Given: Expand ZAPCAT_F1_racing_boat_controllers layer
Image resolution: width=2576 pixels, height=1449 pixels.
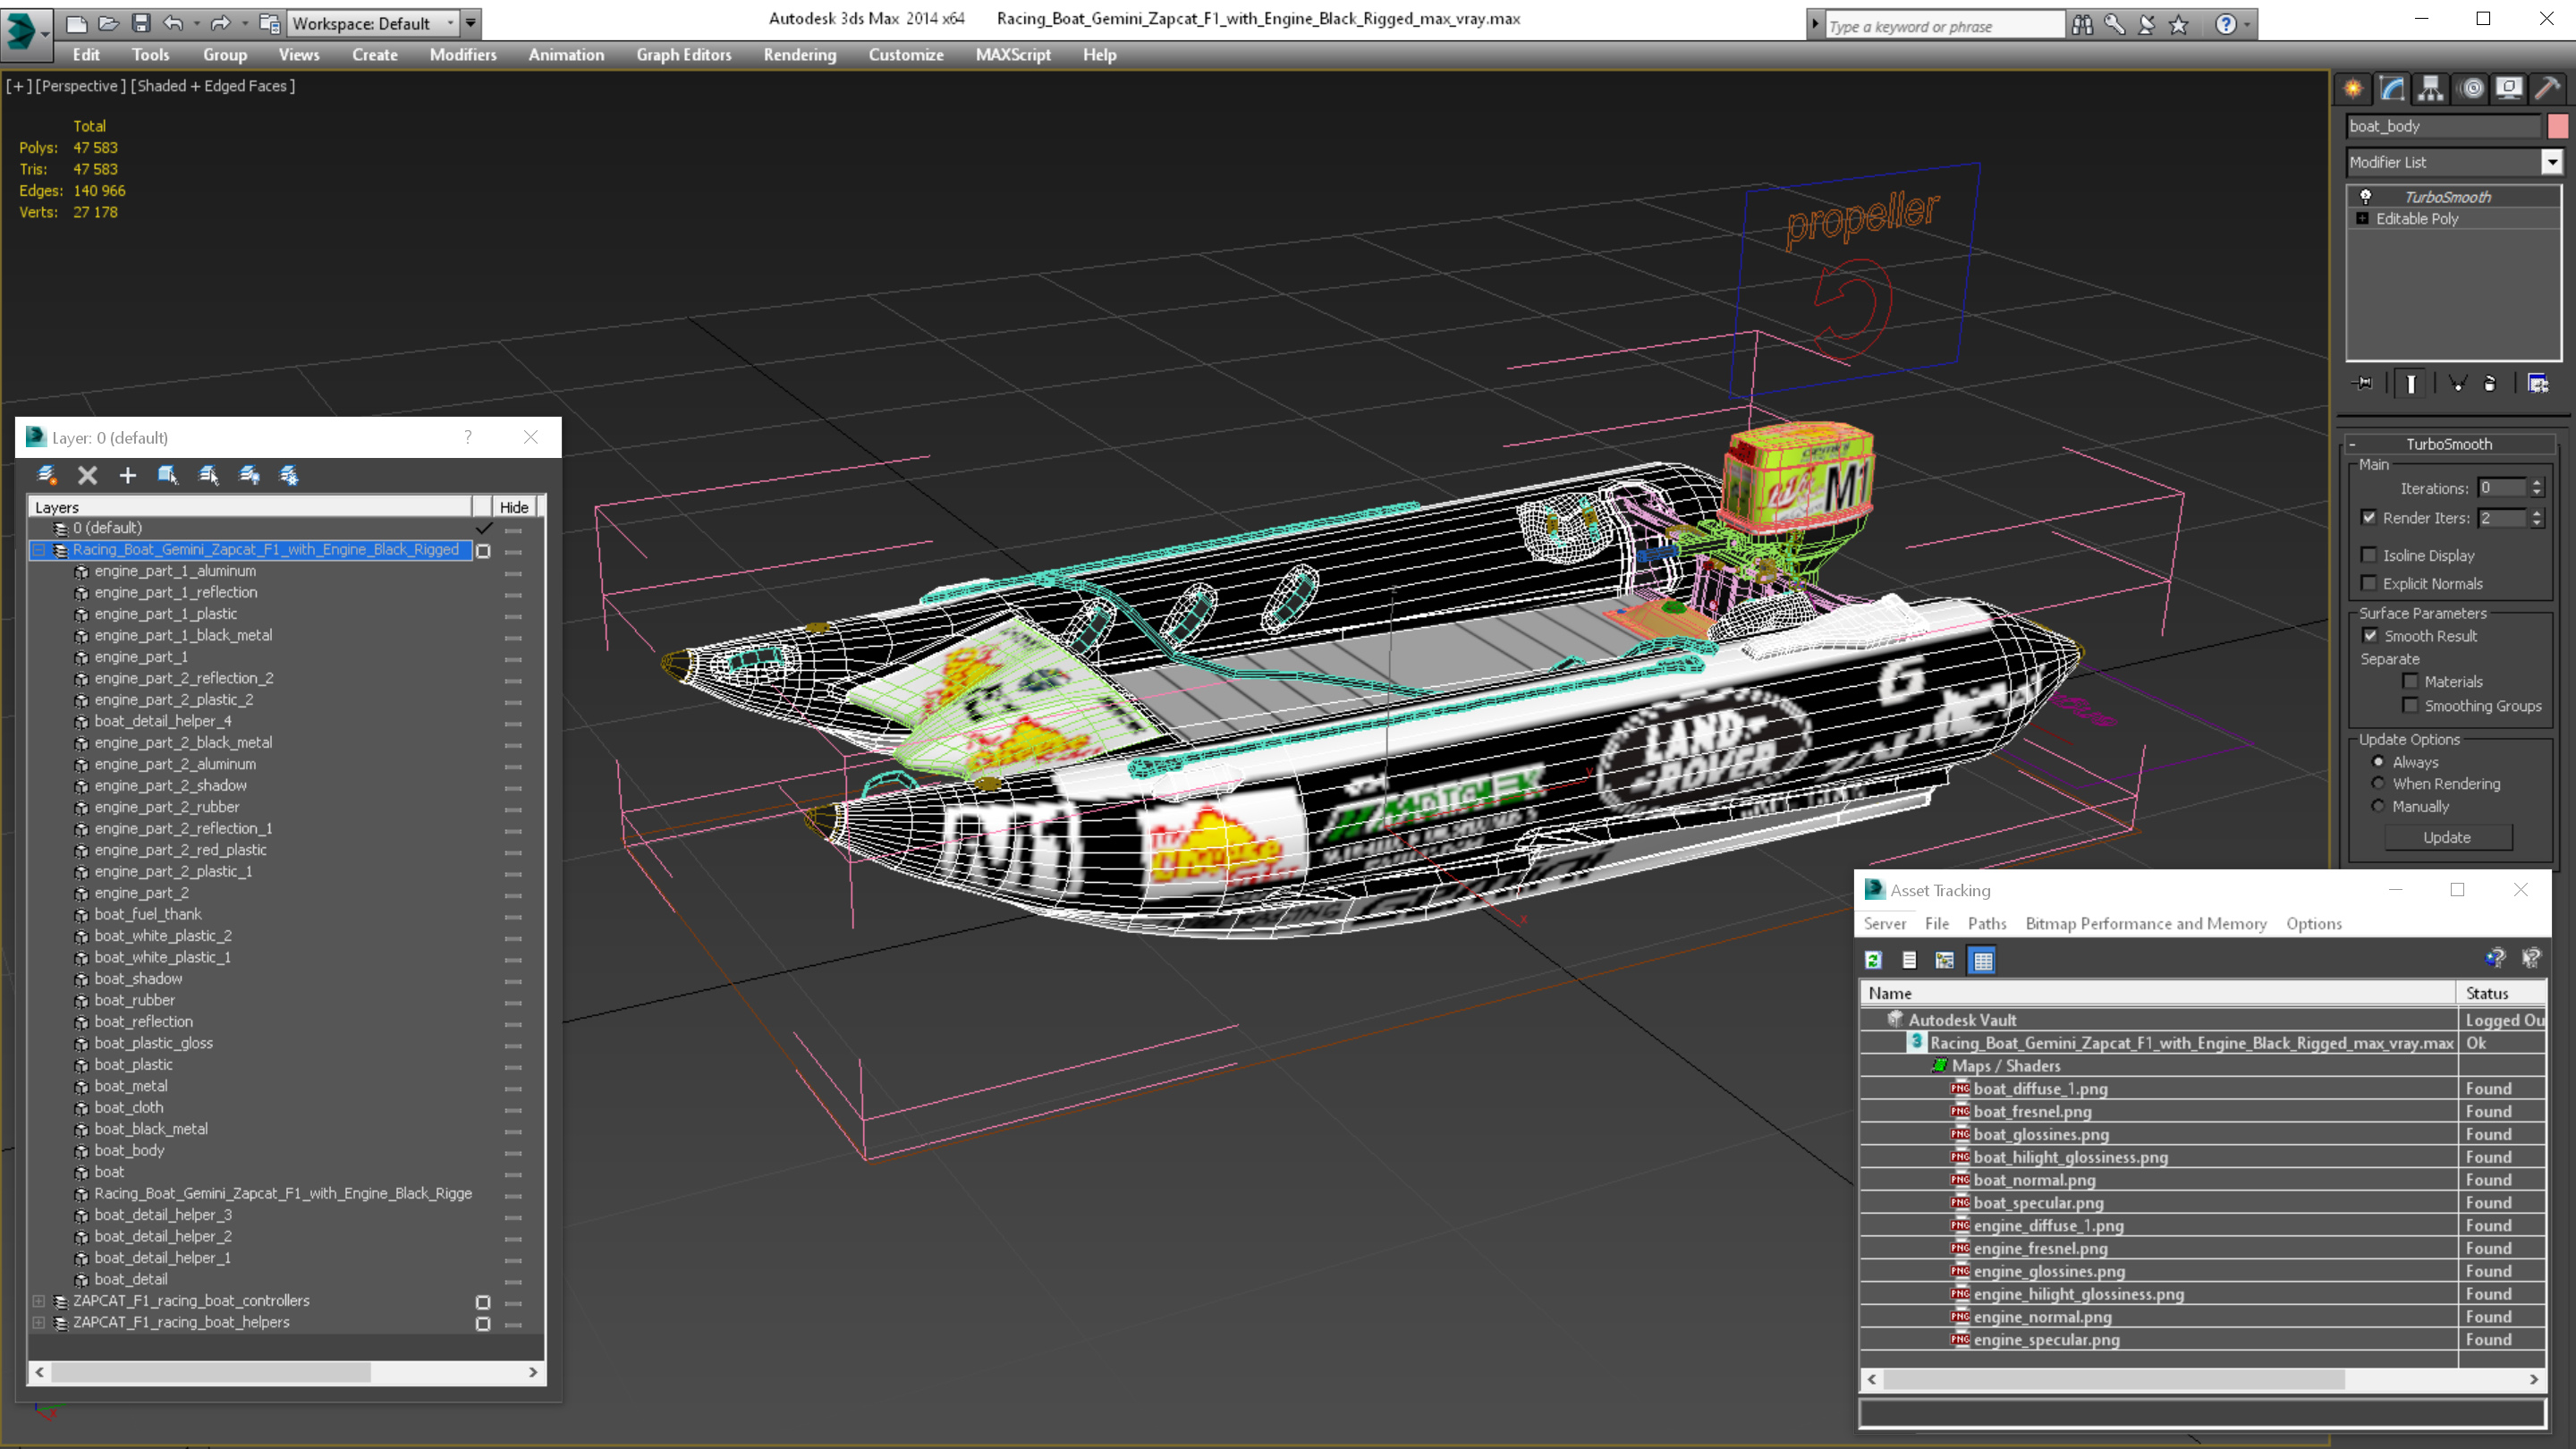Looking at the screenshot, I should click(39, 1301).
